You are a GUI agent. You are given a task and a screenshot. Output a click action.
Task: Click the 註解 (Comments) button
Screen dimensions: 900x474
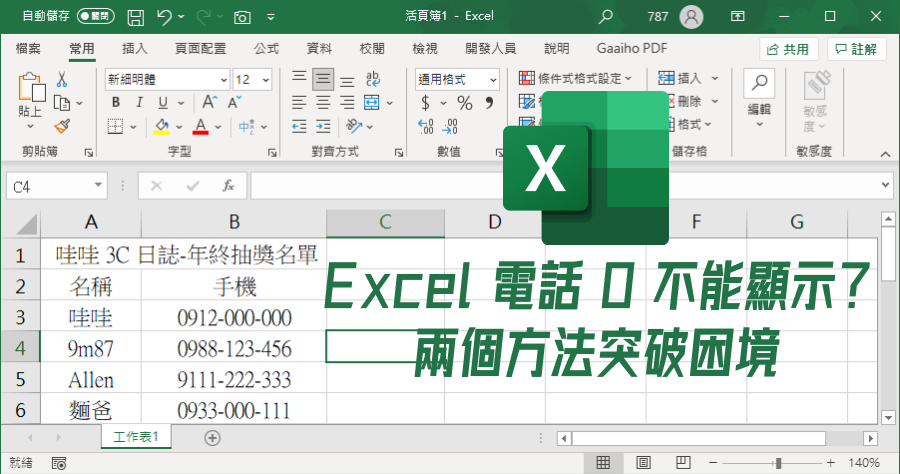pyautogui.click(x=856, y=49)
